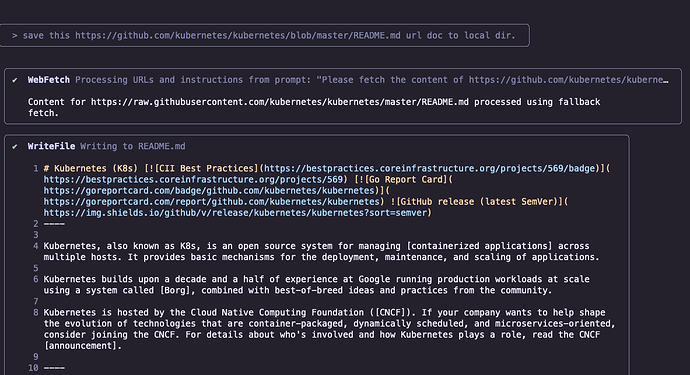Open the img.shields.io release badge link
Screen dimensions: 690x375
[x=235, y=213]
